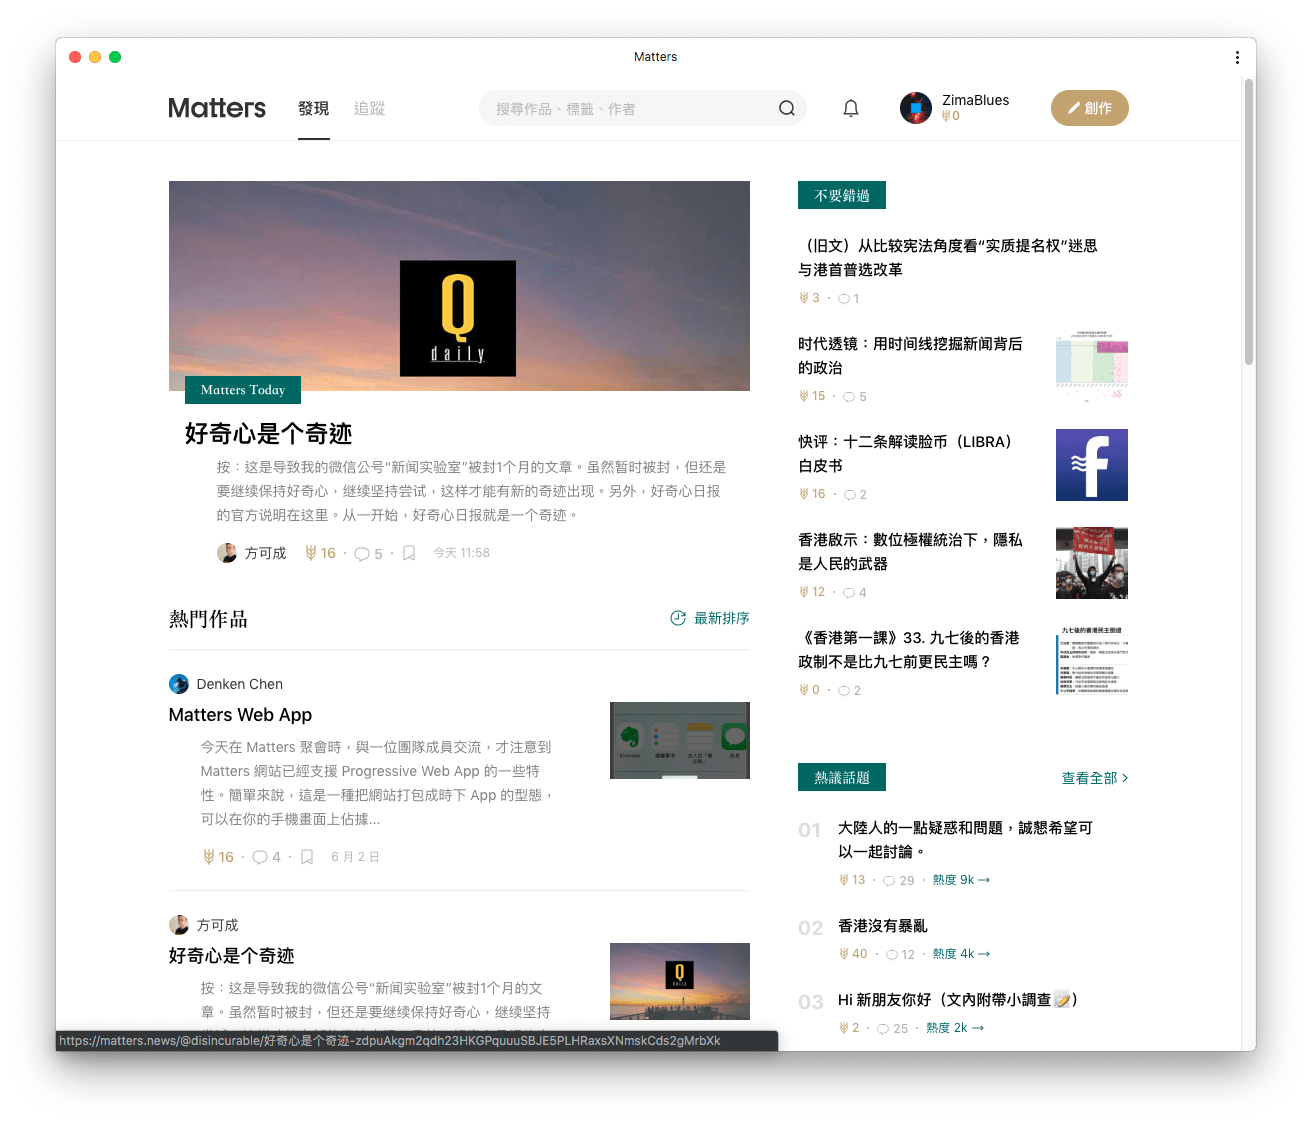Screen dimensions: 1312x1125
Task: Open sunset thumbnail in hot list
Action: pyautogui.click(x=680, y=981)
